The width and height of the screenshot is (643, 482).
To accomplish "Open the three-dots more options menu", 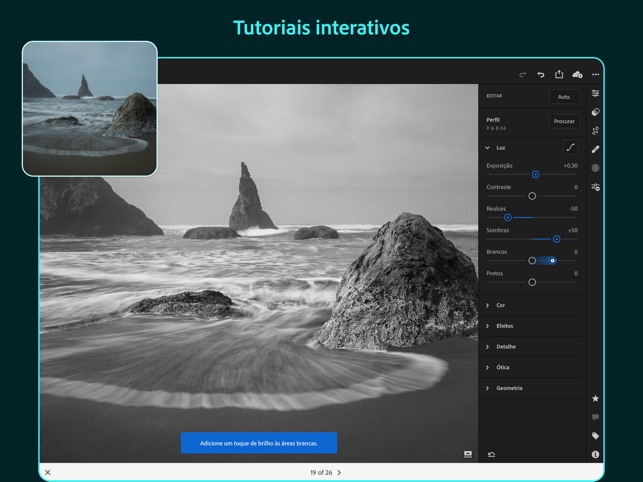I will [596, 74].
